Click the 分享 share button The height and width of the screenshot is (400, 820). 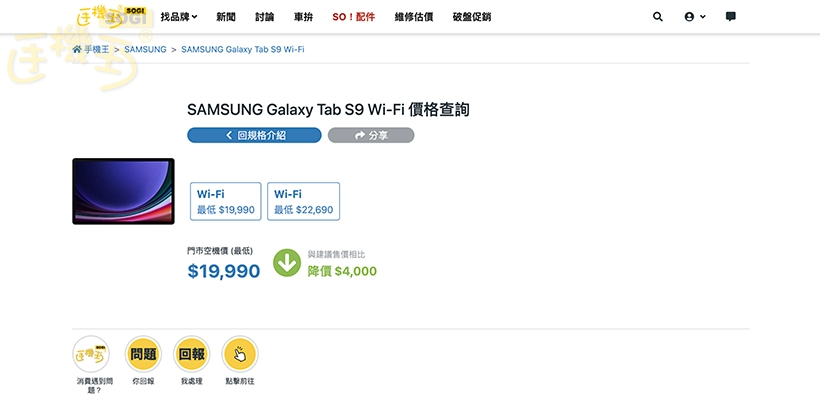pos(370,135)
